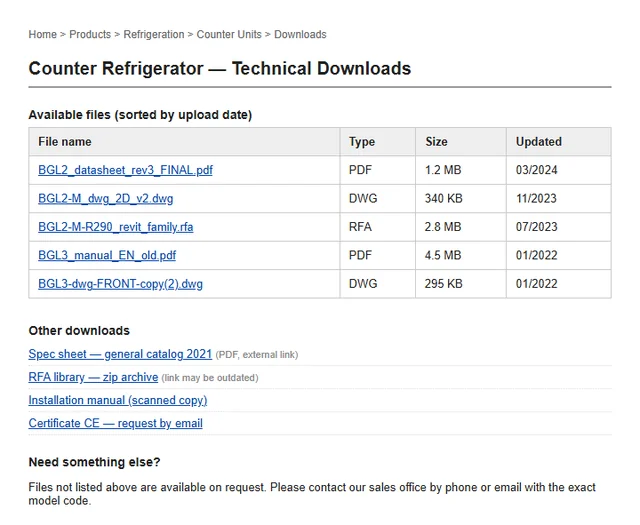The width and height of the screenshot is (640, 525).
Task: Select the RFA type cell
Action: click(x=378, y=227)
